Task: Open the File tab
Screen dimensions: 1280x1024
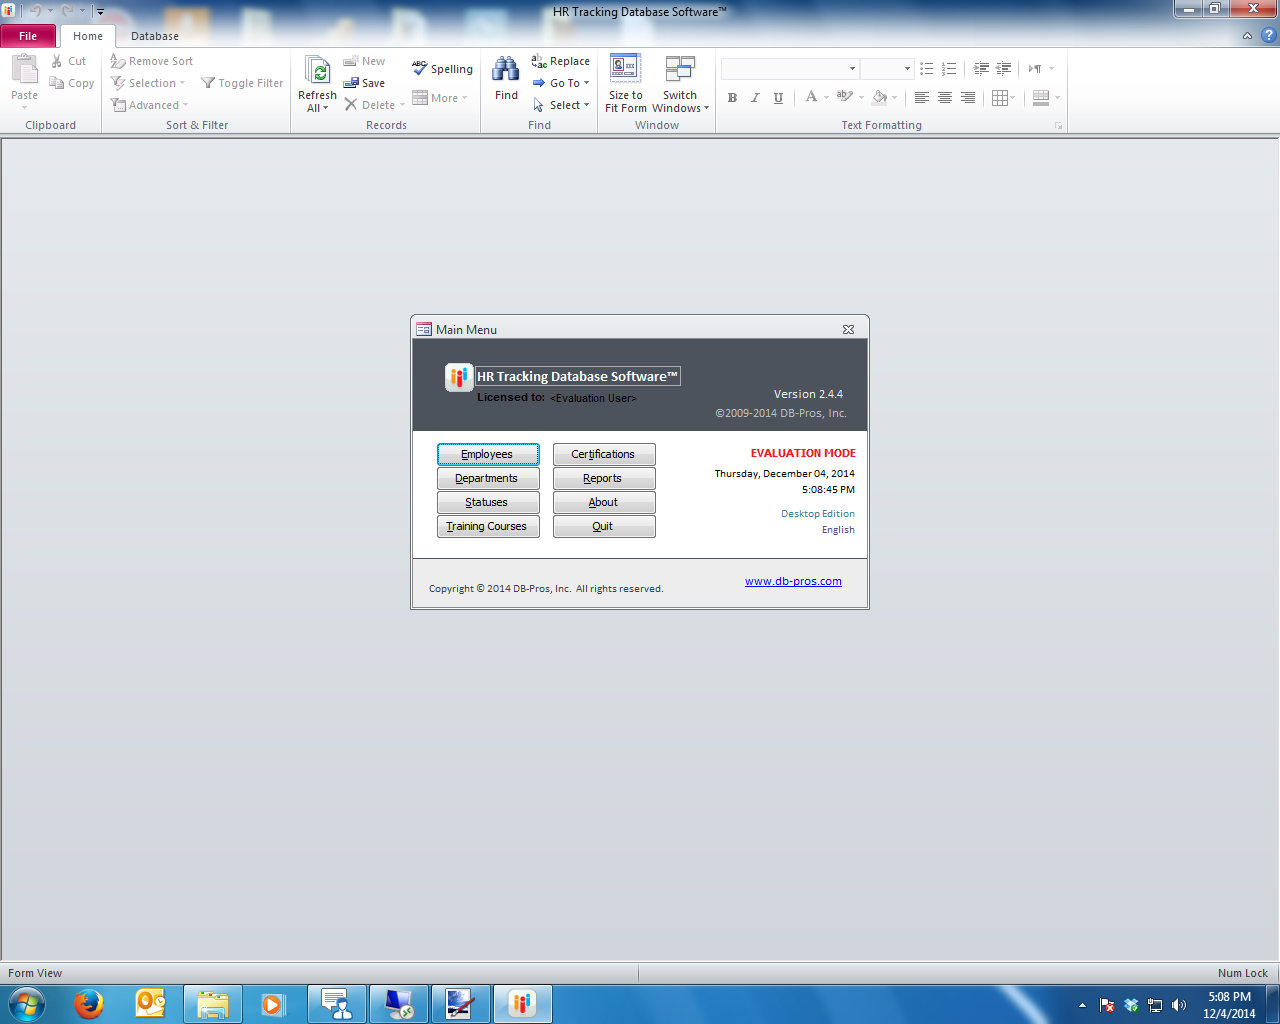Action: [x=28, y=36]
